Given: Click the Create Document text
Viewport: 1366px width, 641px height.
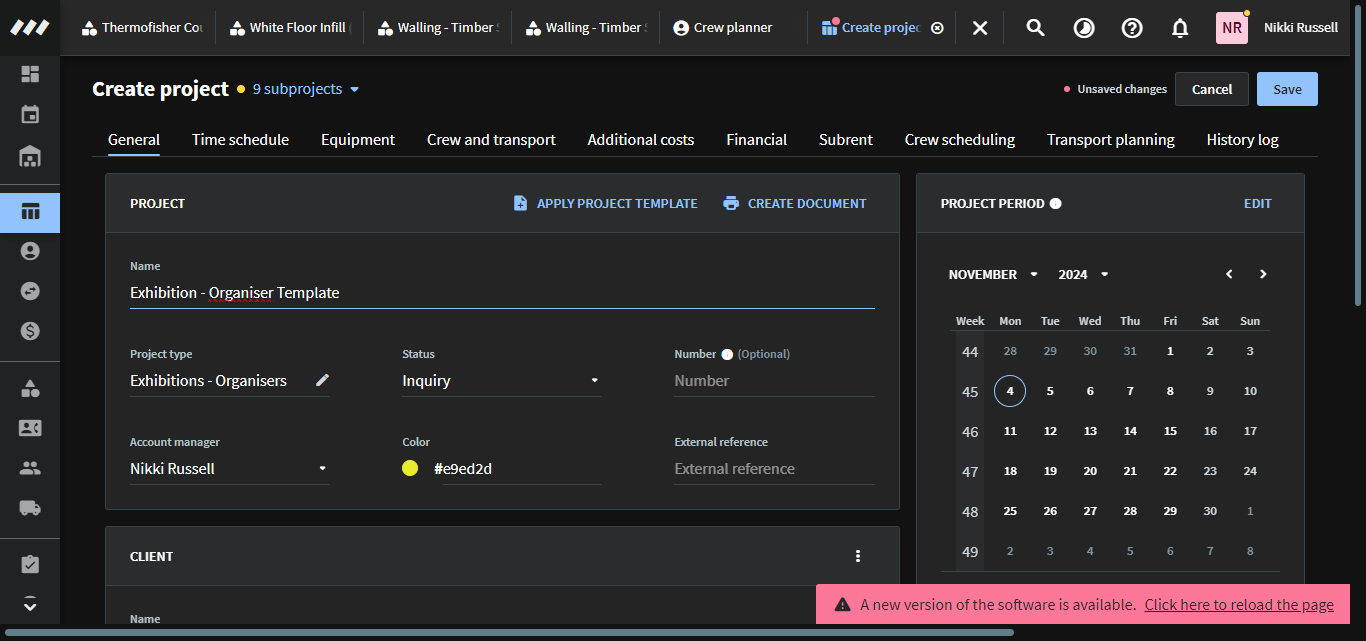Looking at the screenshot, I should (807, 203).
